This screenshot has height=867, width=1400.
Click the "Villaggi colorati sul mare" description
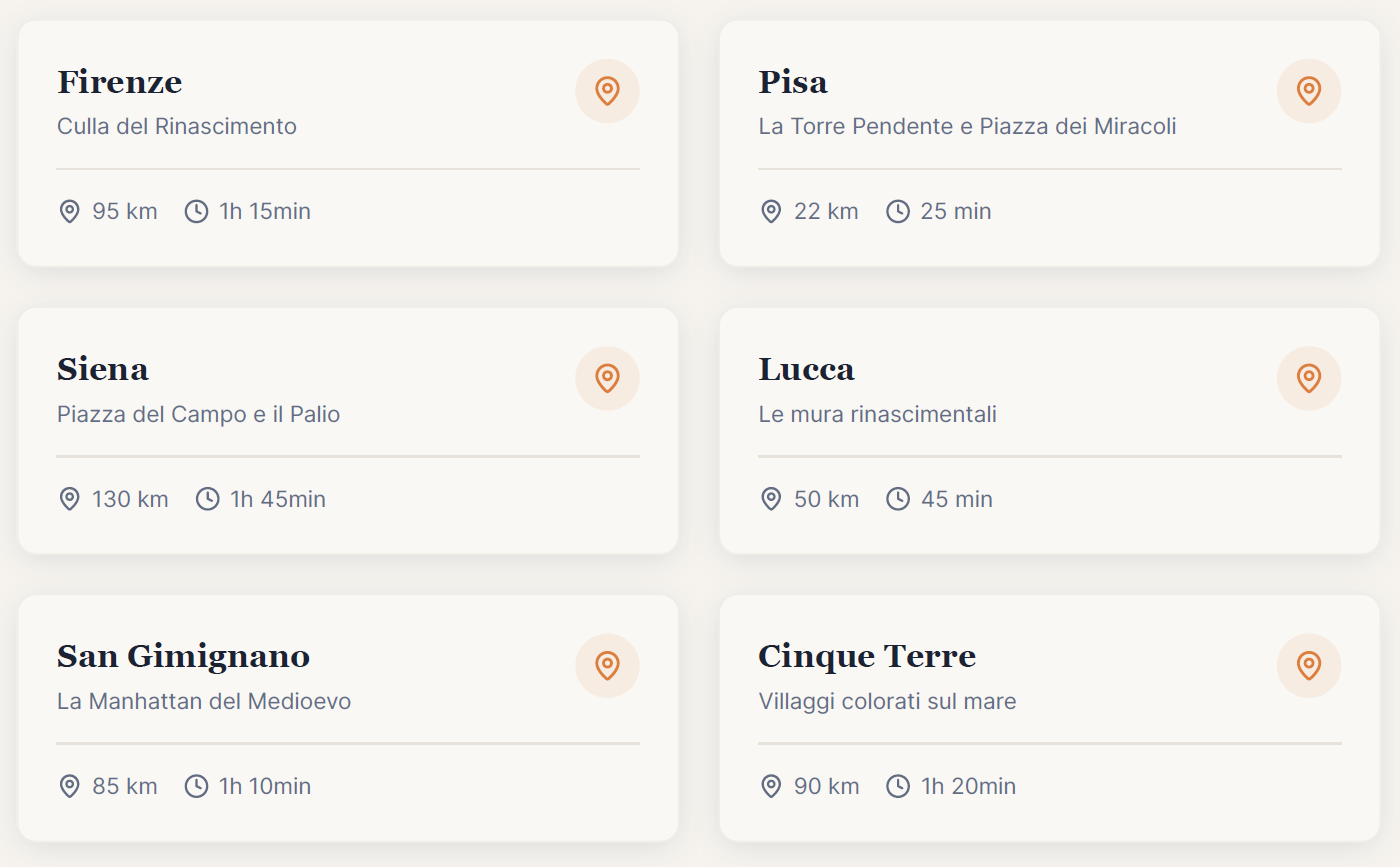pyautogui.click(x=887, y=701)
